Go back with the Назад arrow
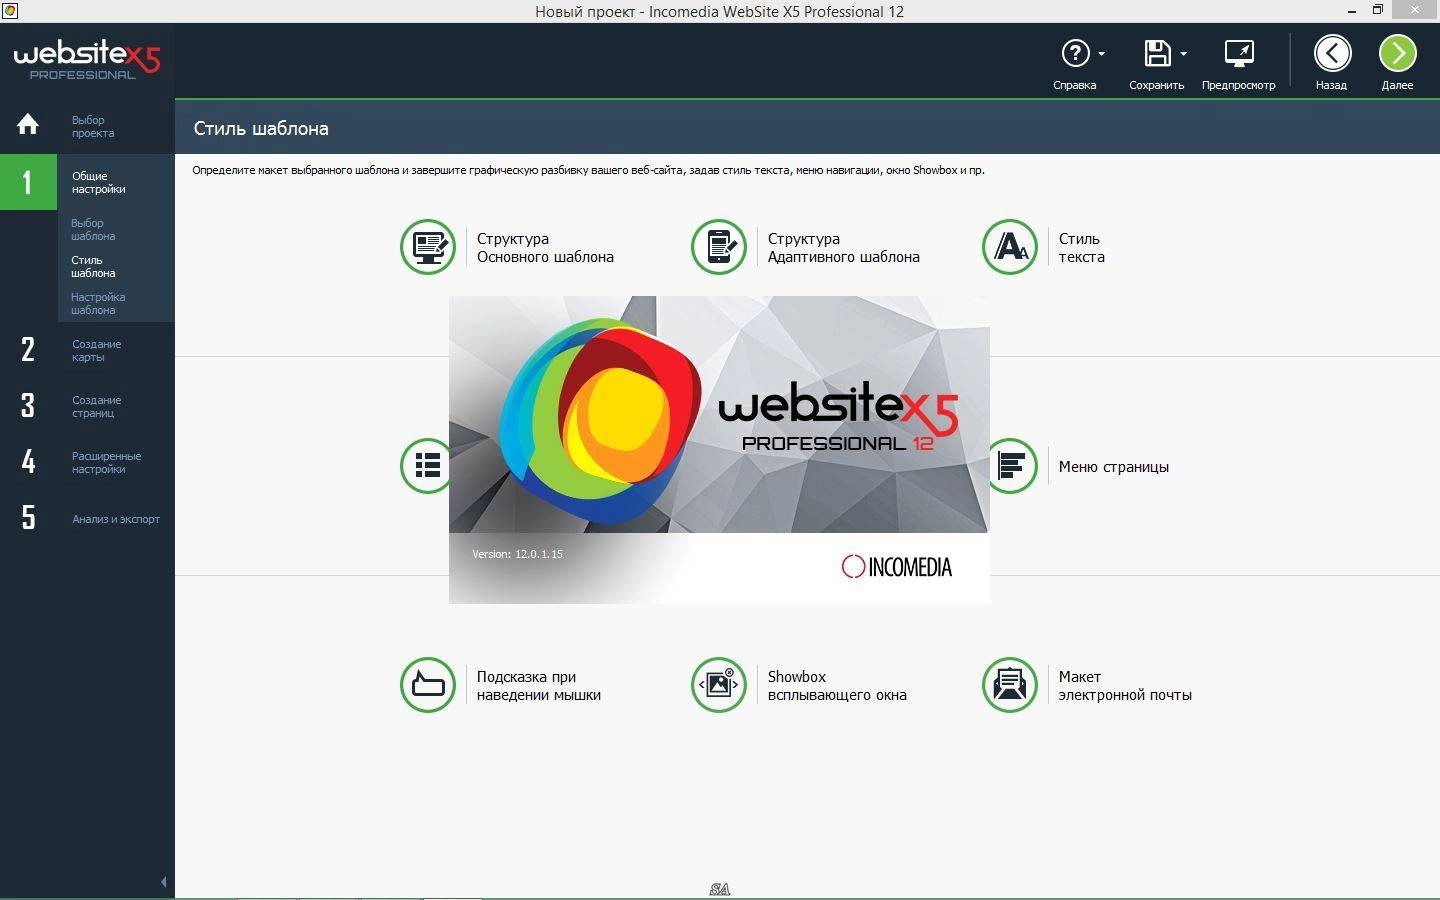 [x=1332, y=53]
